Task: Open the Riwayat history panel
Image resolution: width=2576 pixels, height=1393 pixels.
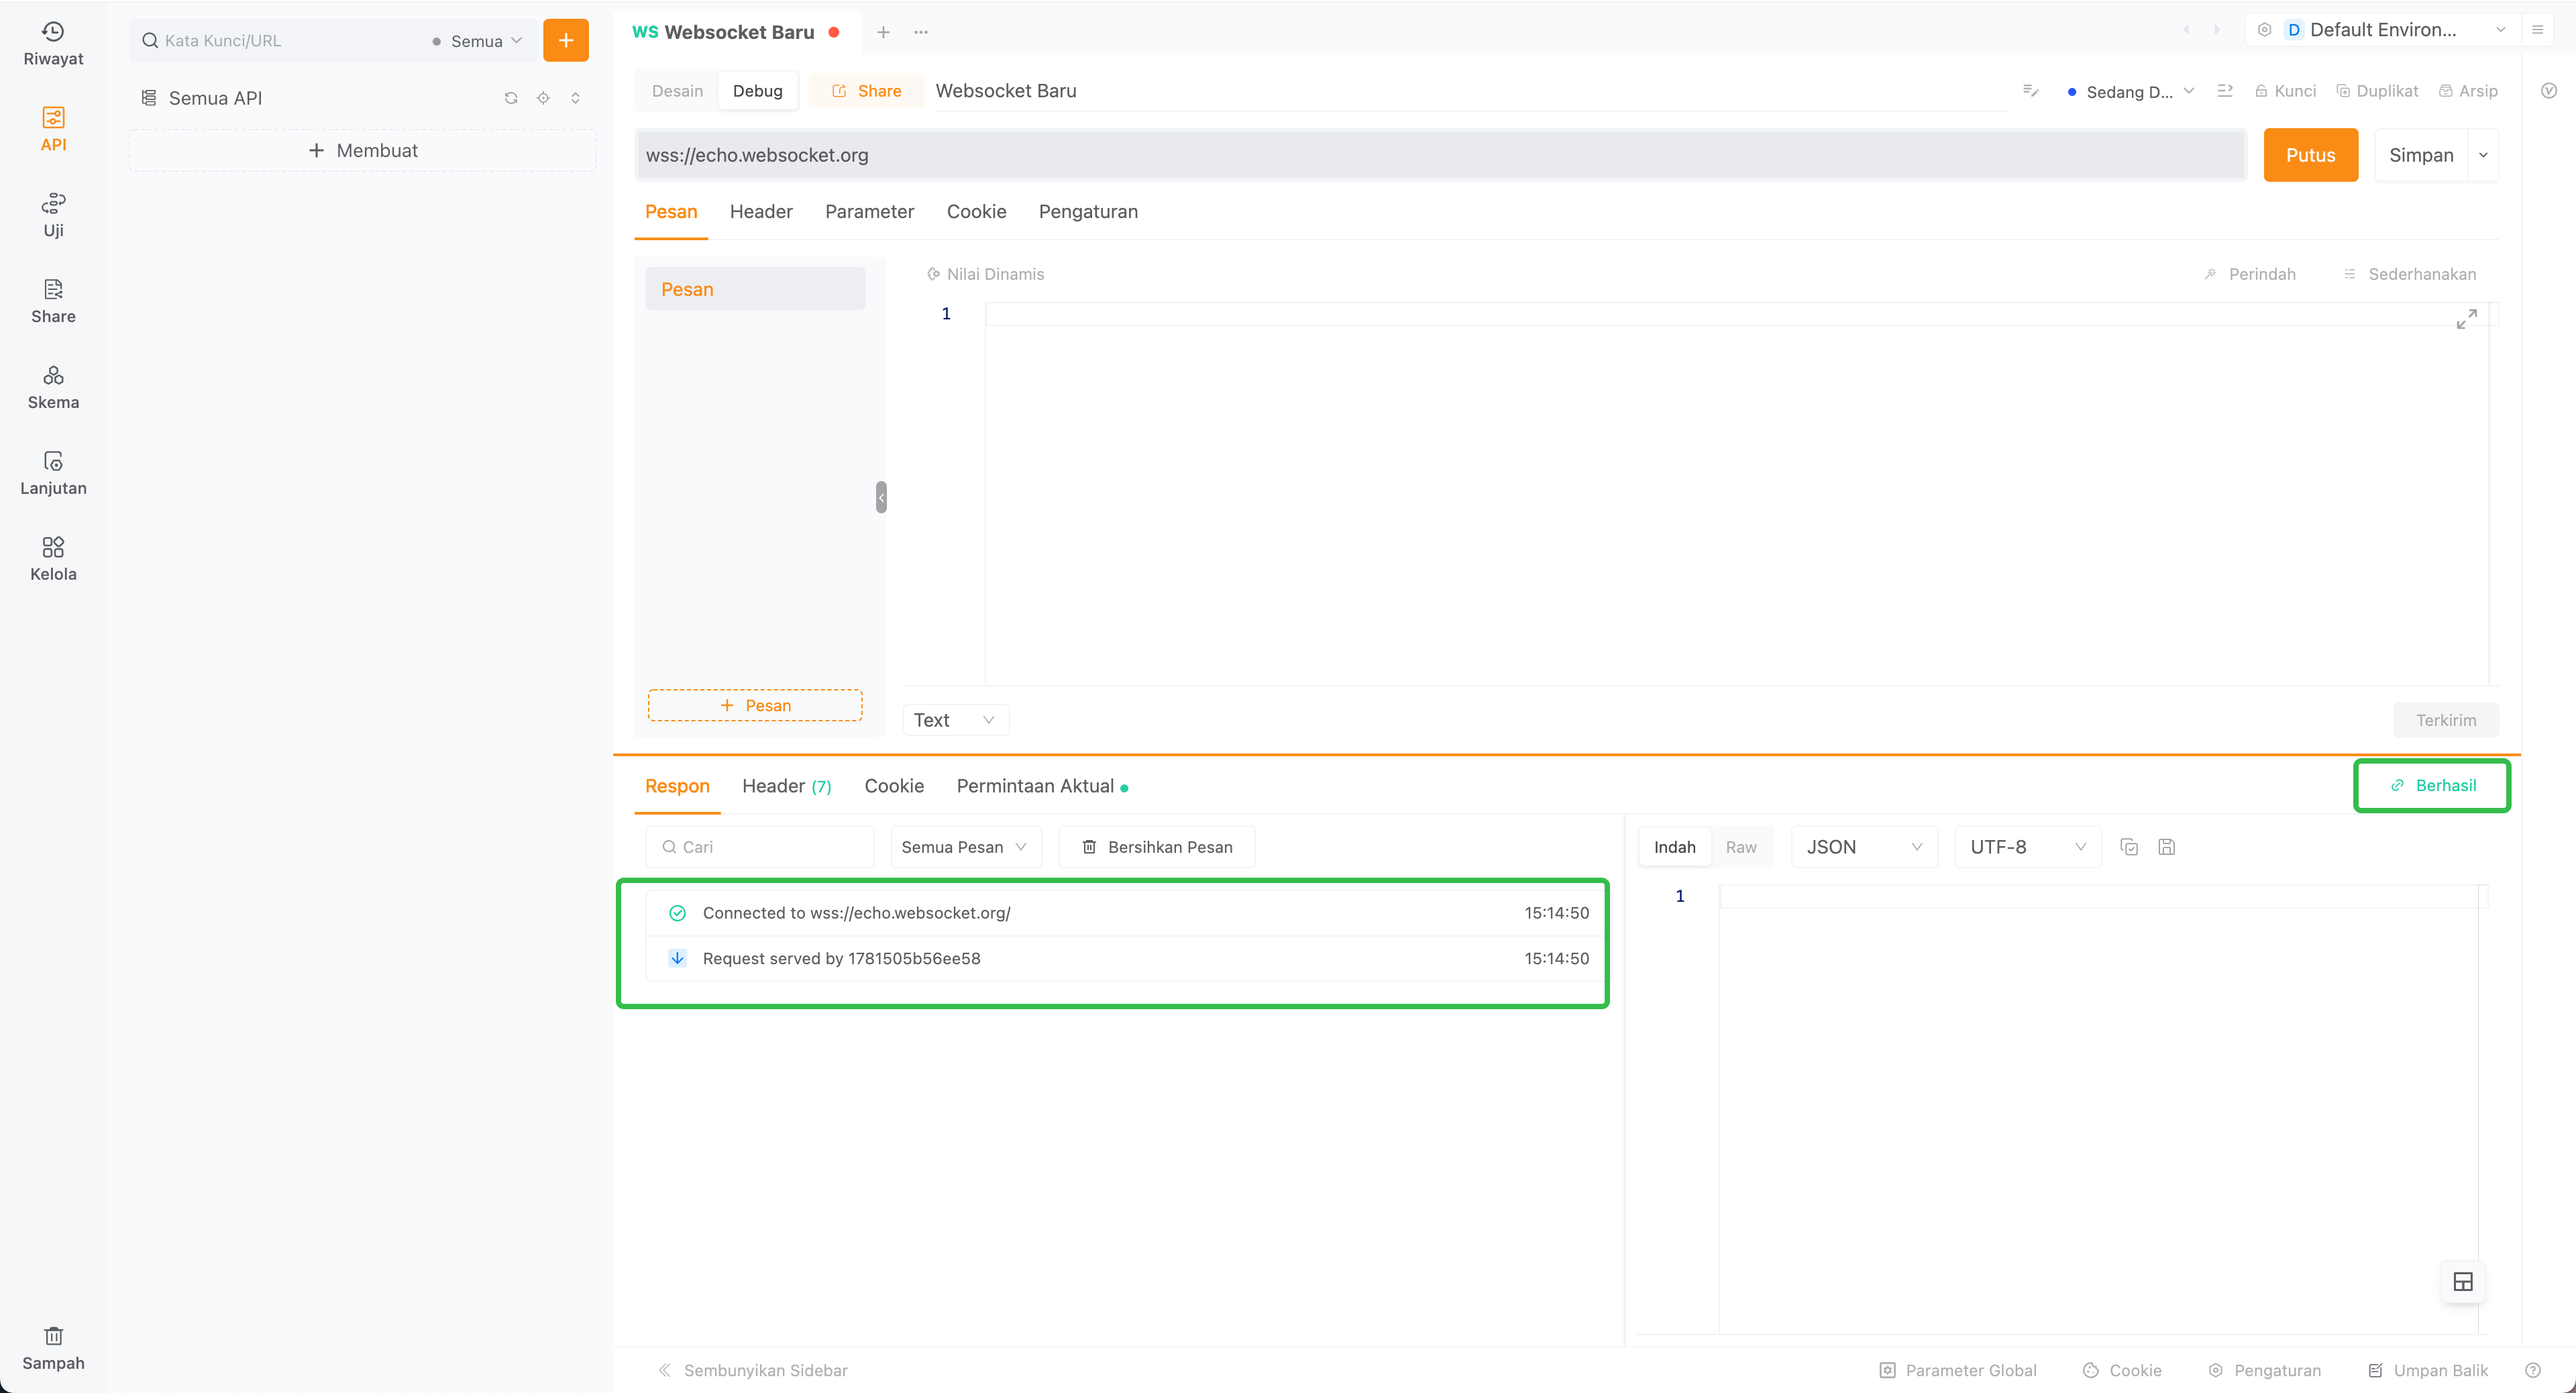Action: (x=53, y=44)
